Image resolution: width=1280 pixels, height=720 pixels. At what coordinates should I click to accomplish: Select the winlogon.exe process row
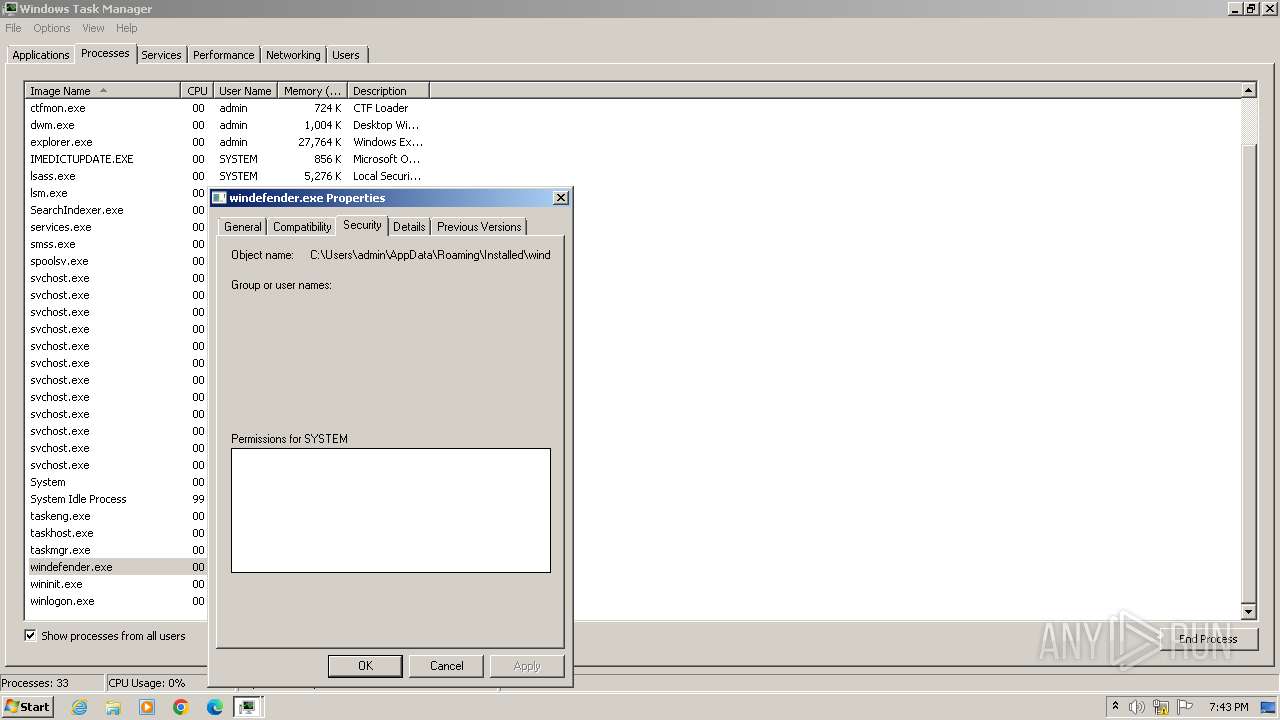tap(117, 601)
